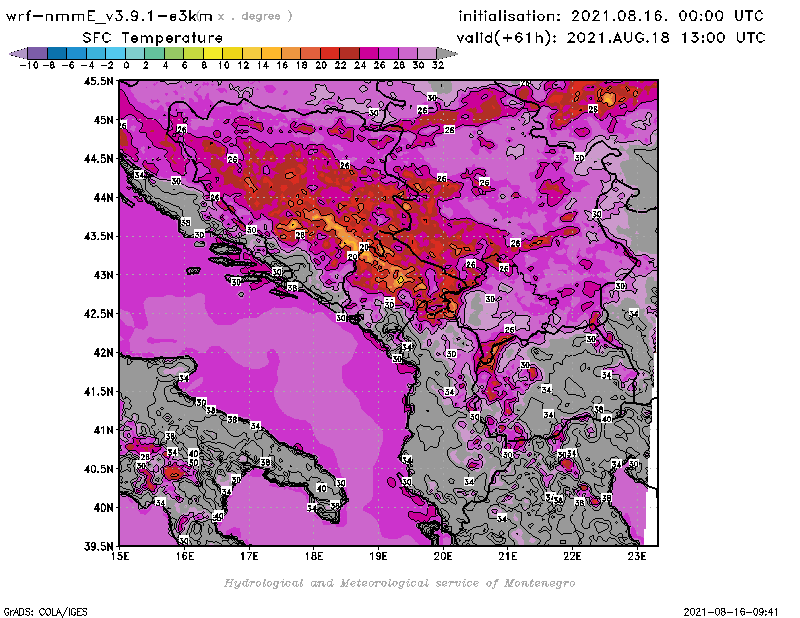Pick the yellow swatch between 8 and 10

coord(213,53)
